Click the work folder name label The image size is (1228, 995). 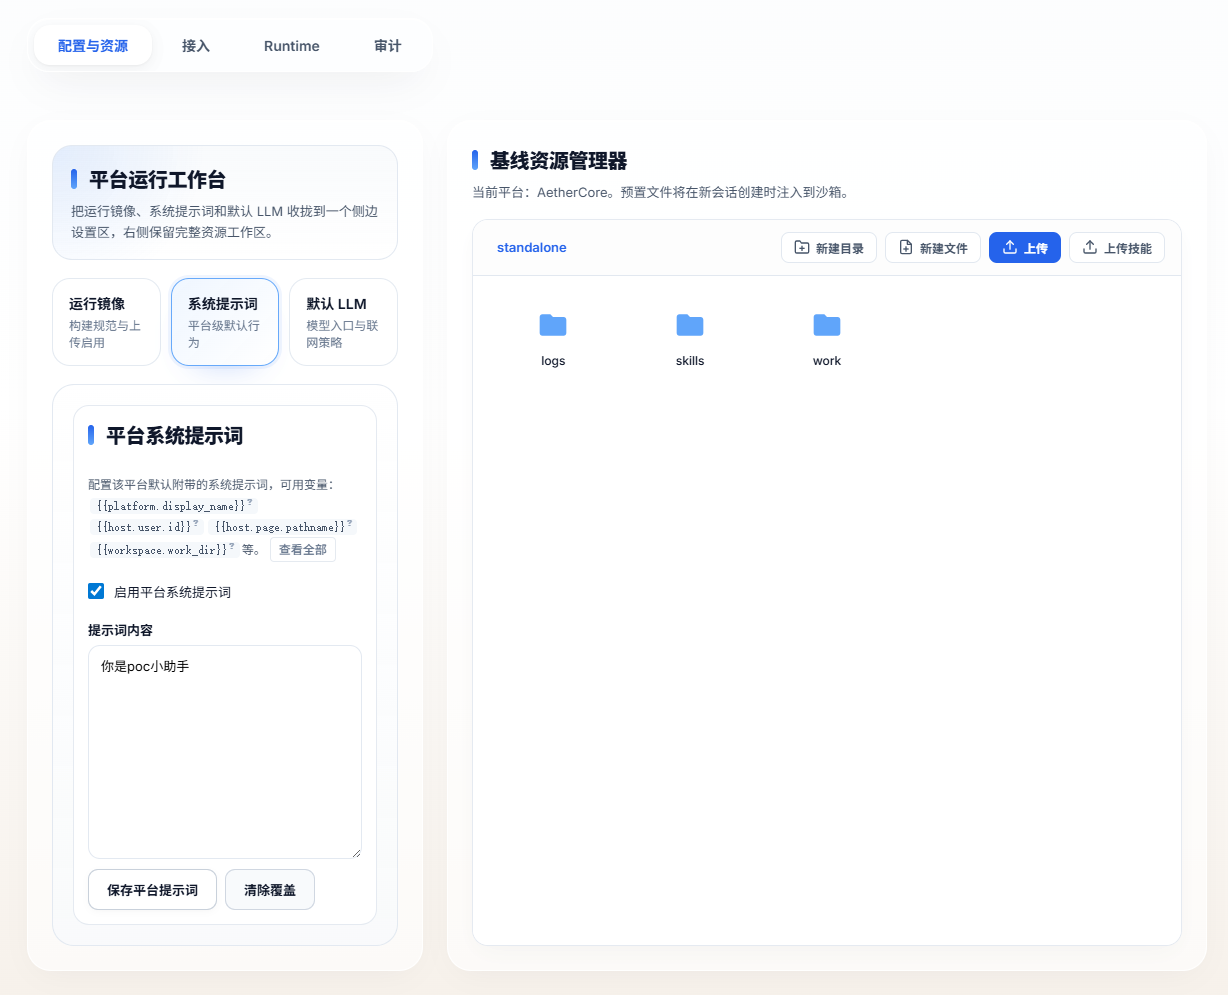[x=827, y=361]
